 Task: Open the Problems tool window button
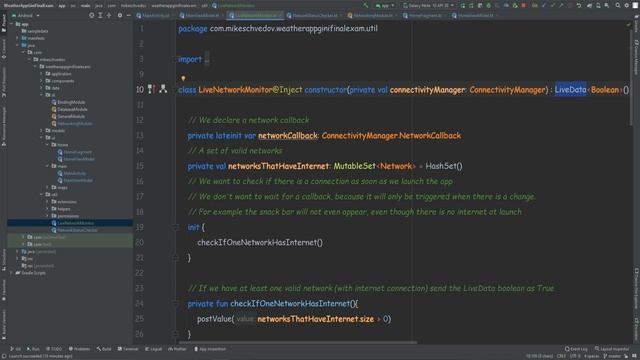tap(80, 349)
